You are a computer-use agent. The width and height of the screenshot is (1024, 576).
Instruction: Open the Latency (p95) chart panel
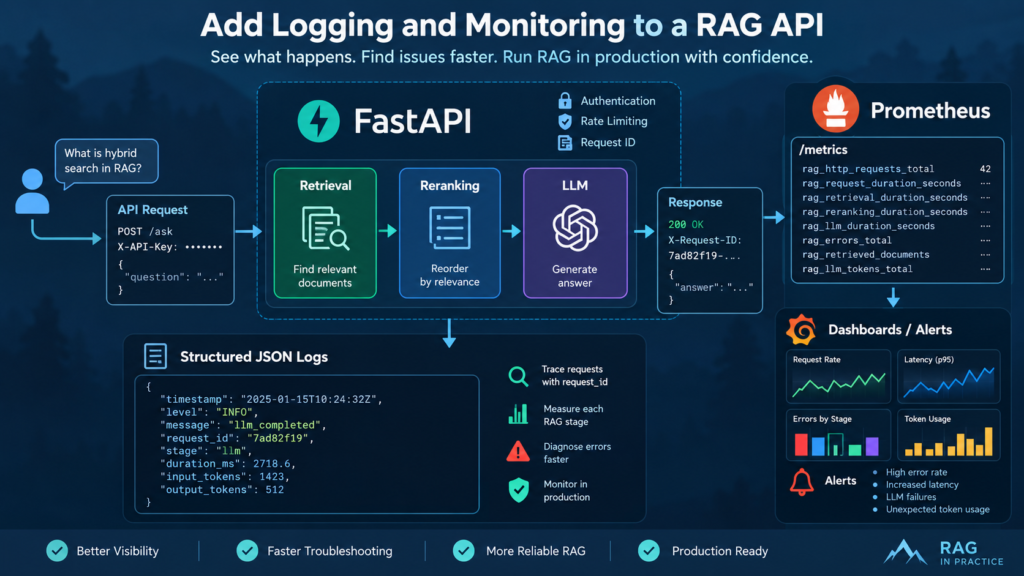pyautogui.click(x=949, y=377)
